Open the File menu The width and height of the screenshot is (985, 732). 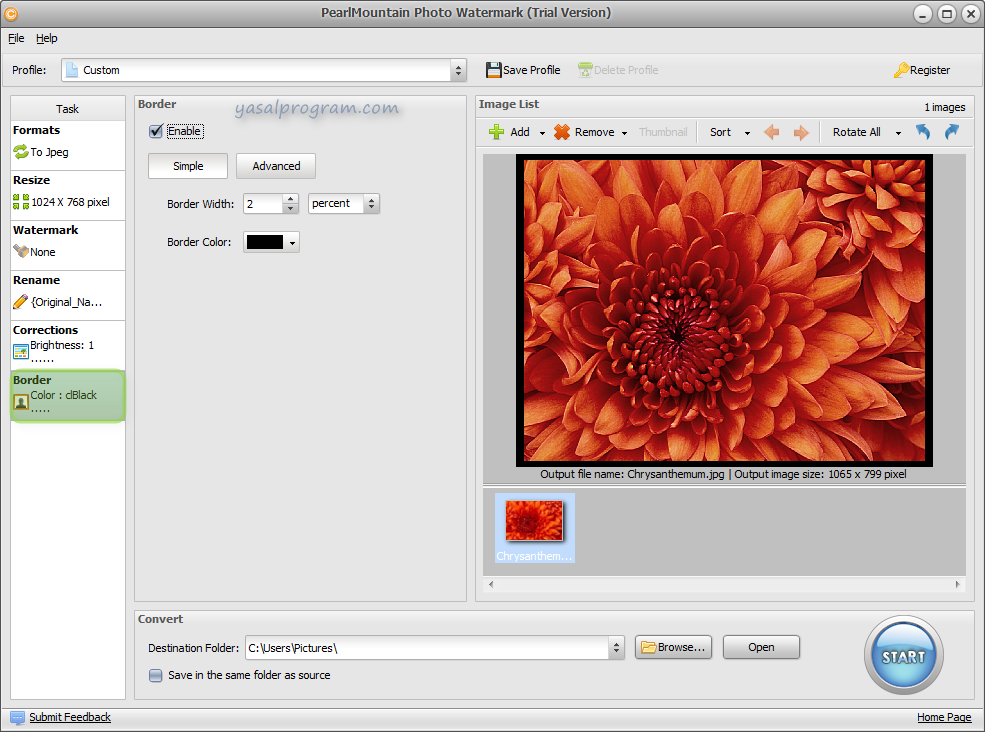coord(16,38)
